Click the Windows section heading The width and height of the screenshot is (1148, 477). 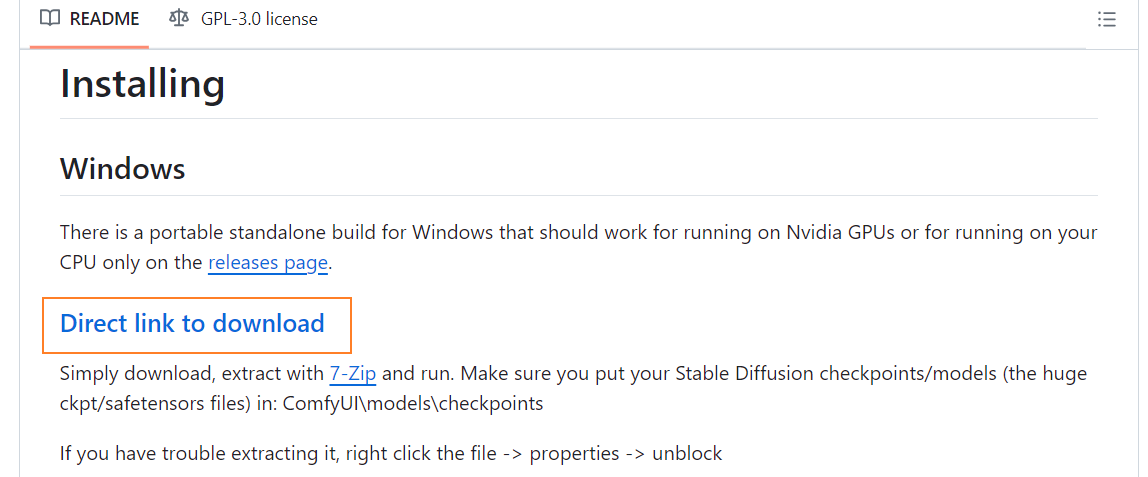[x=122, y=168]
